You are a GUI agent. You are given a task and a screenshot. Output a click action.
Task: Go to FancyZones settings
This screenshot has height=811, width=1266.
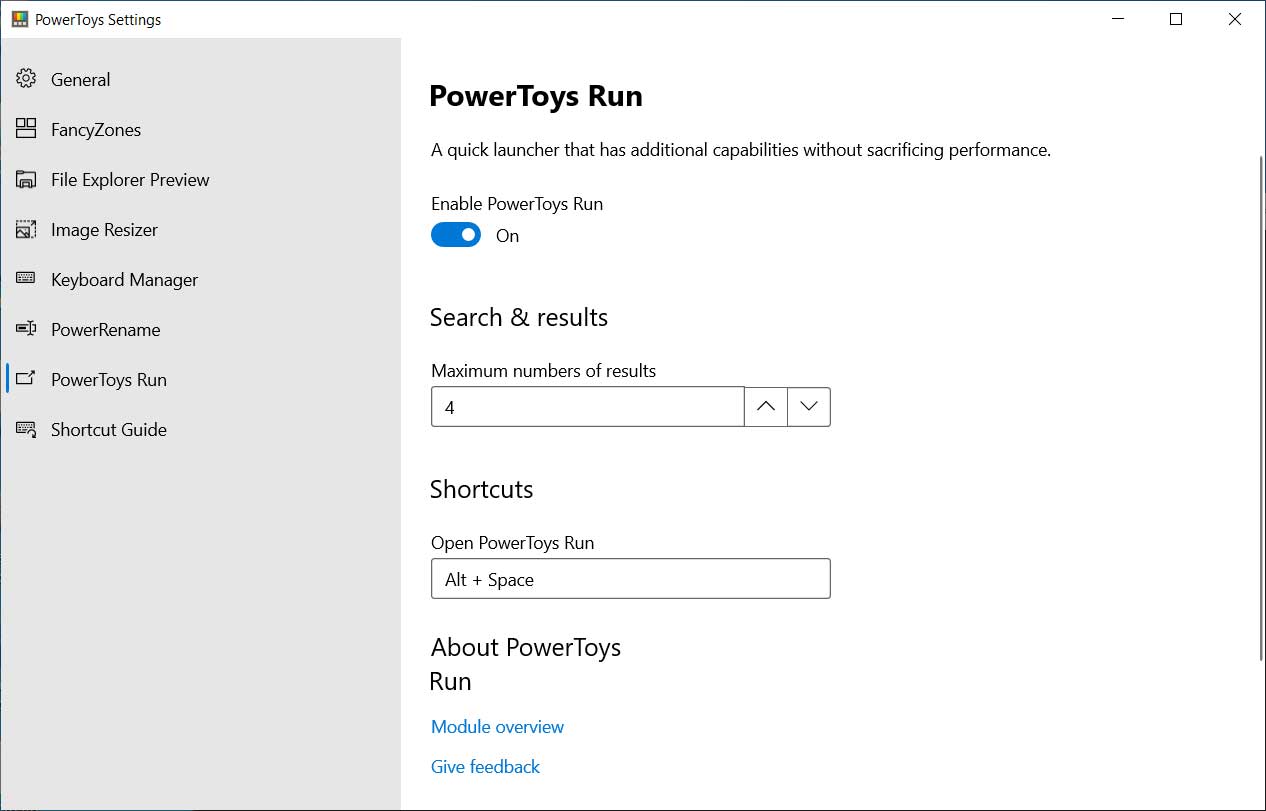(96, 130)
